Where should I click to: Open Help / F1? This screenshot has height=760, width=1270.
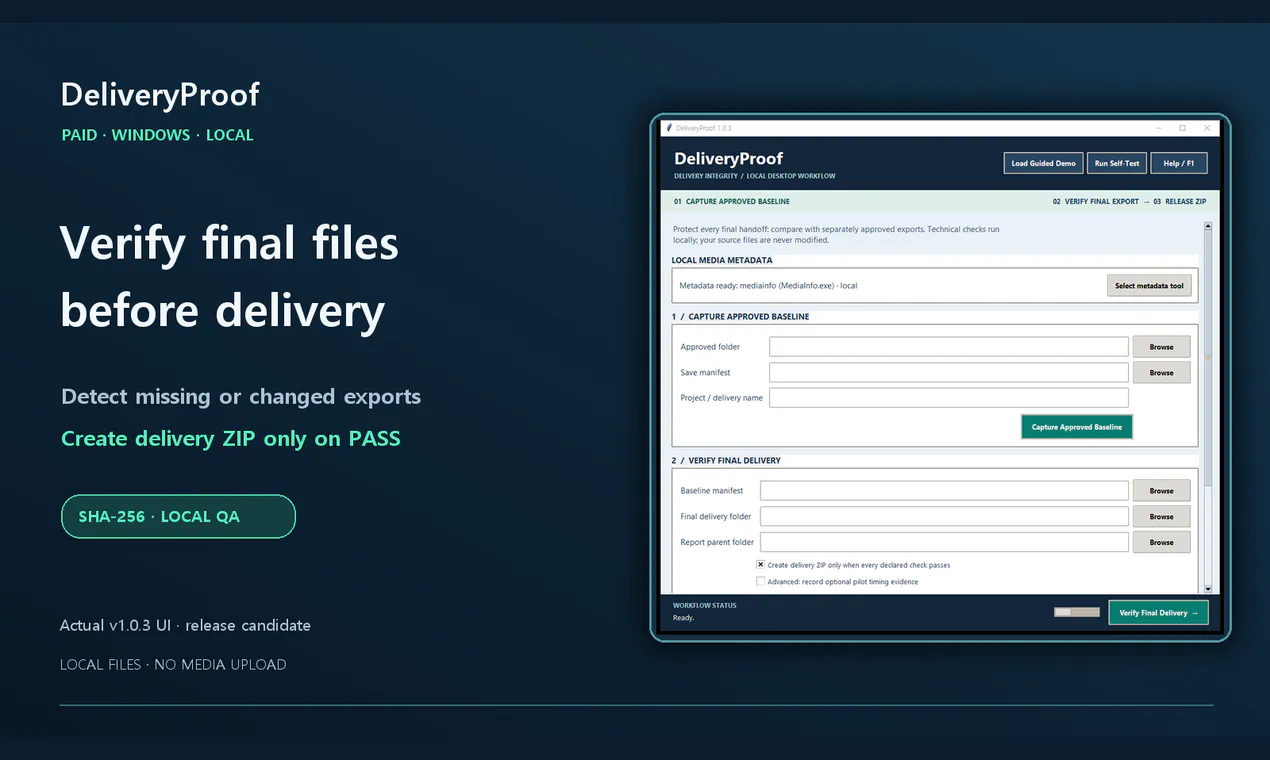(1179, 163)
